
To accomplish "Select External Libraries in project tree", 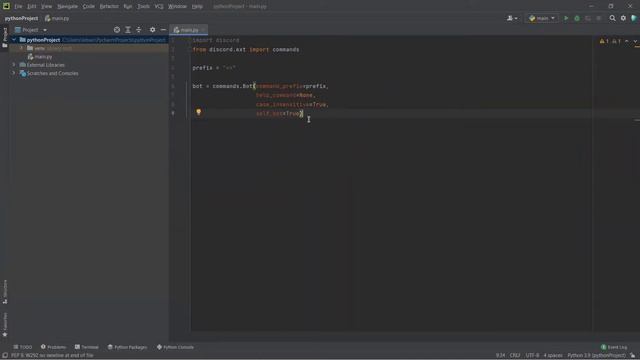I will (42, 65).
